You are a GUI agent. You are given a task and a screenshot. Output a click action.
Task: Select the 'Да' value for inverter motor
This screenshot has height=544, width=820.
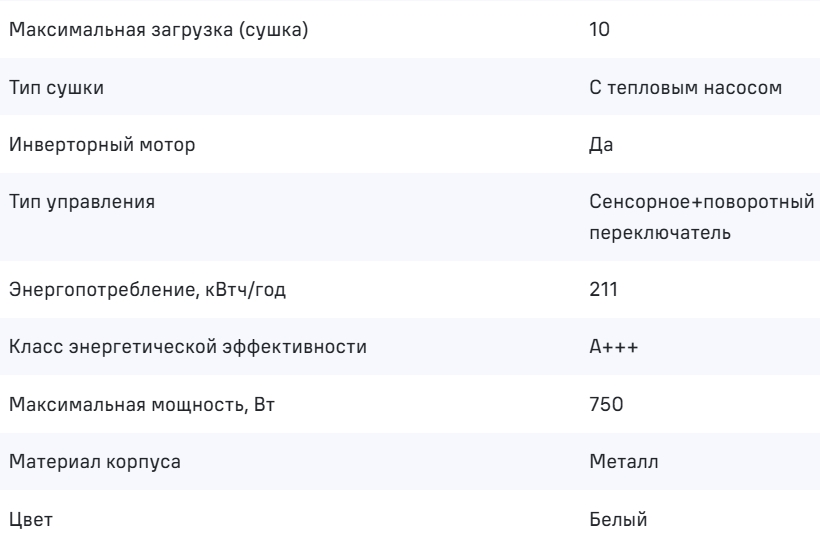(x=602, y=146)
